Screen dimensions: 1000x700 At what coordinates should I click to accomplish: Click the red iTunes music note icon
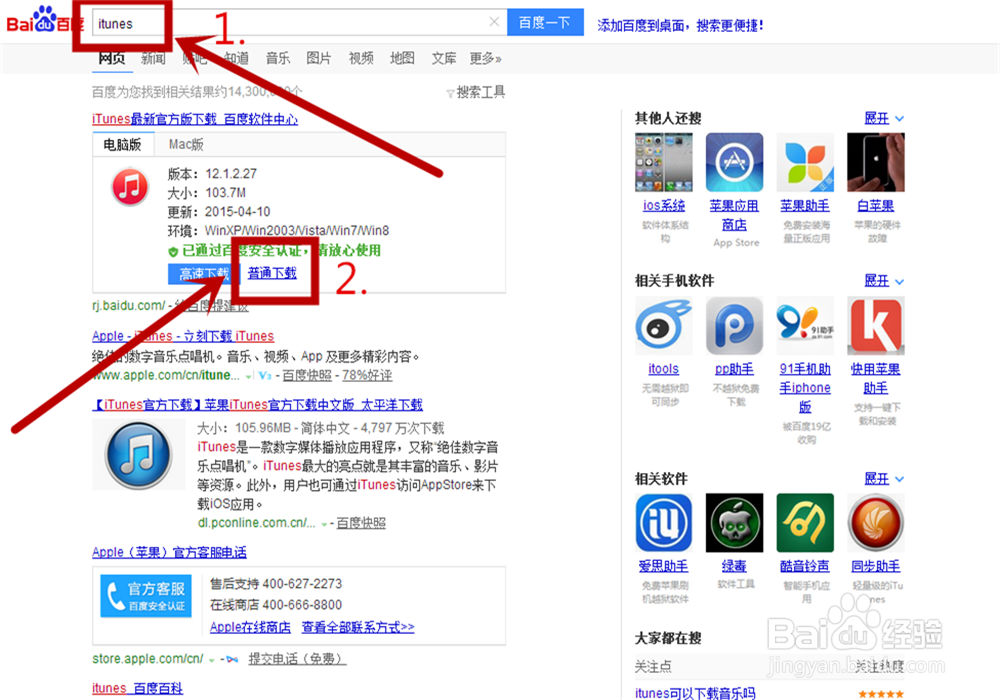tap(129, 186)
